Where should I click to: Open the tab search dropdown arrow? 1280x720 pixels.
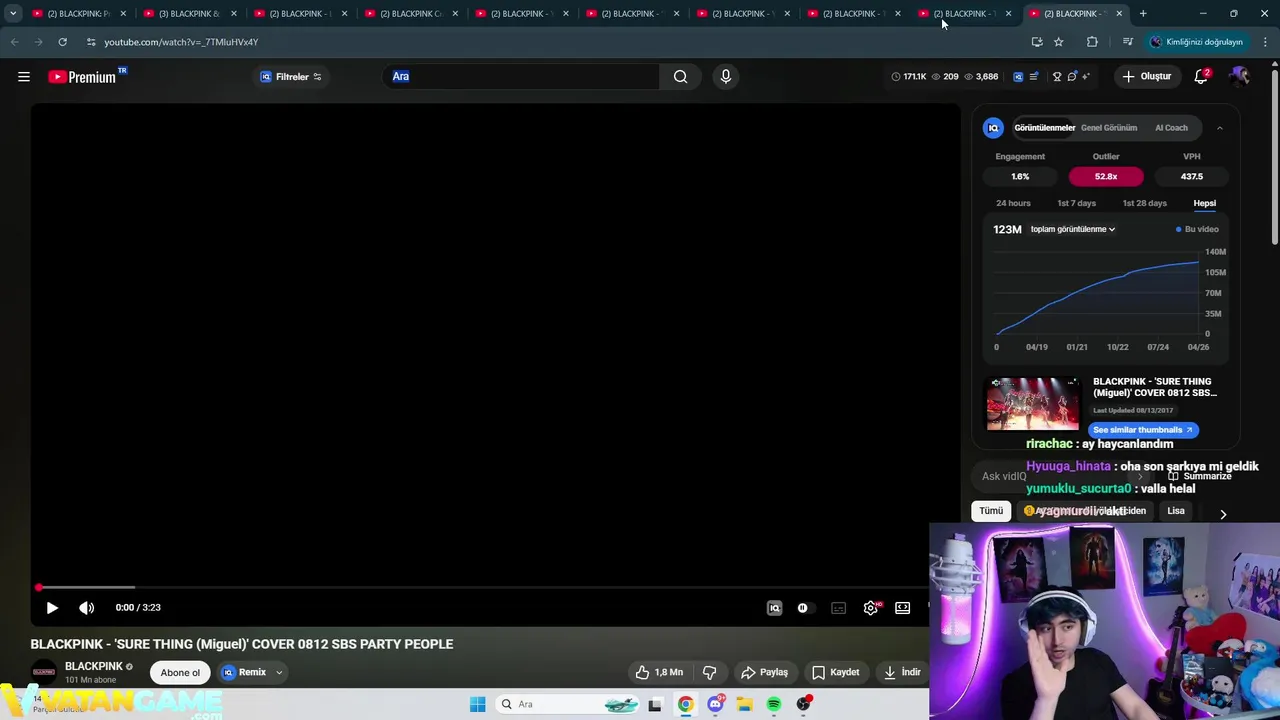tap(13, 14)
